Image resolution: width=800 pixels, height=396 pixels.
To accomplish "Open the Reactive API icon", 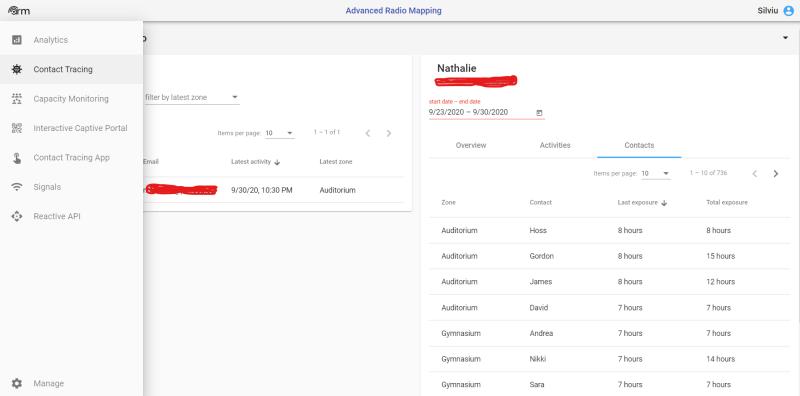I will tap(17, 216).
